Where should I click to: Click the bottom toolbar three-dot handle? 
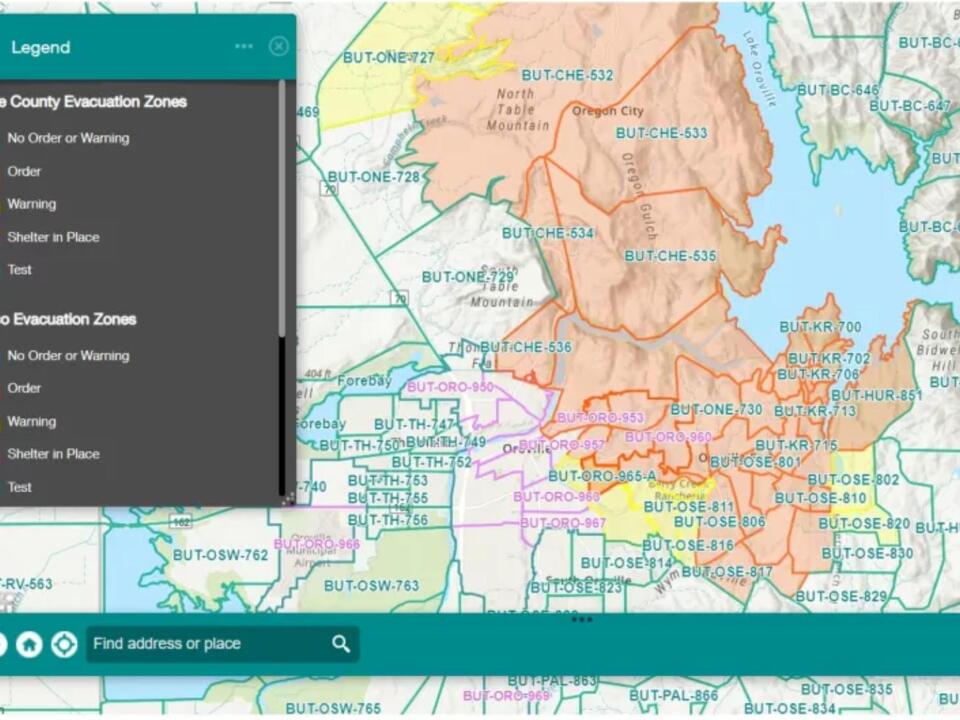pos(582,620)
